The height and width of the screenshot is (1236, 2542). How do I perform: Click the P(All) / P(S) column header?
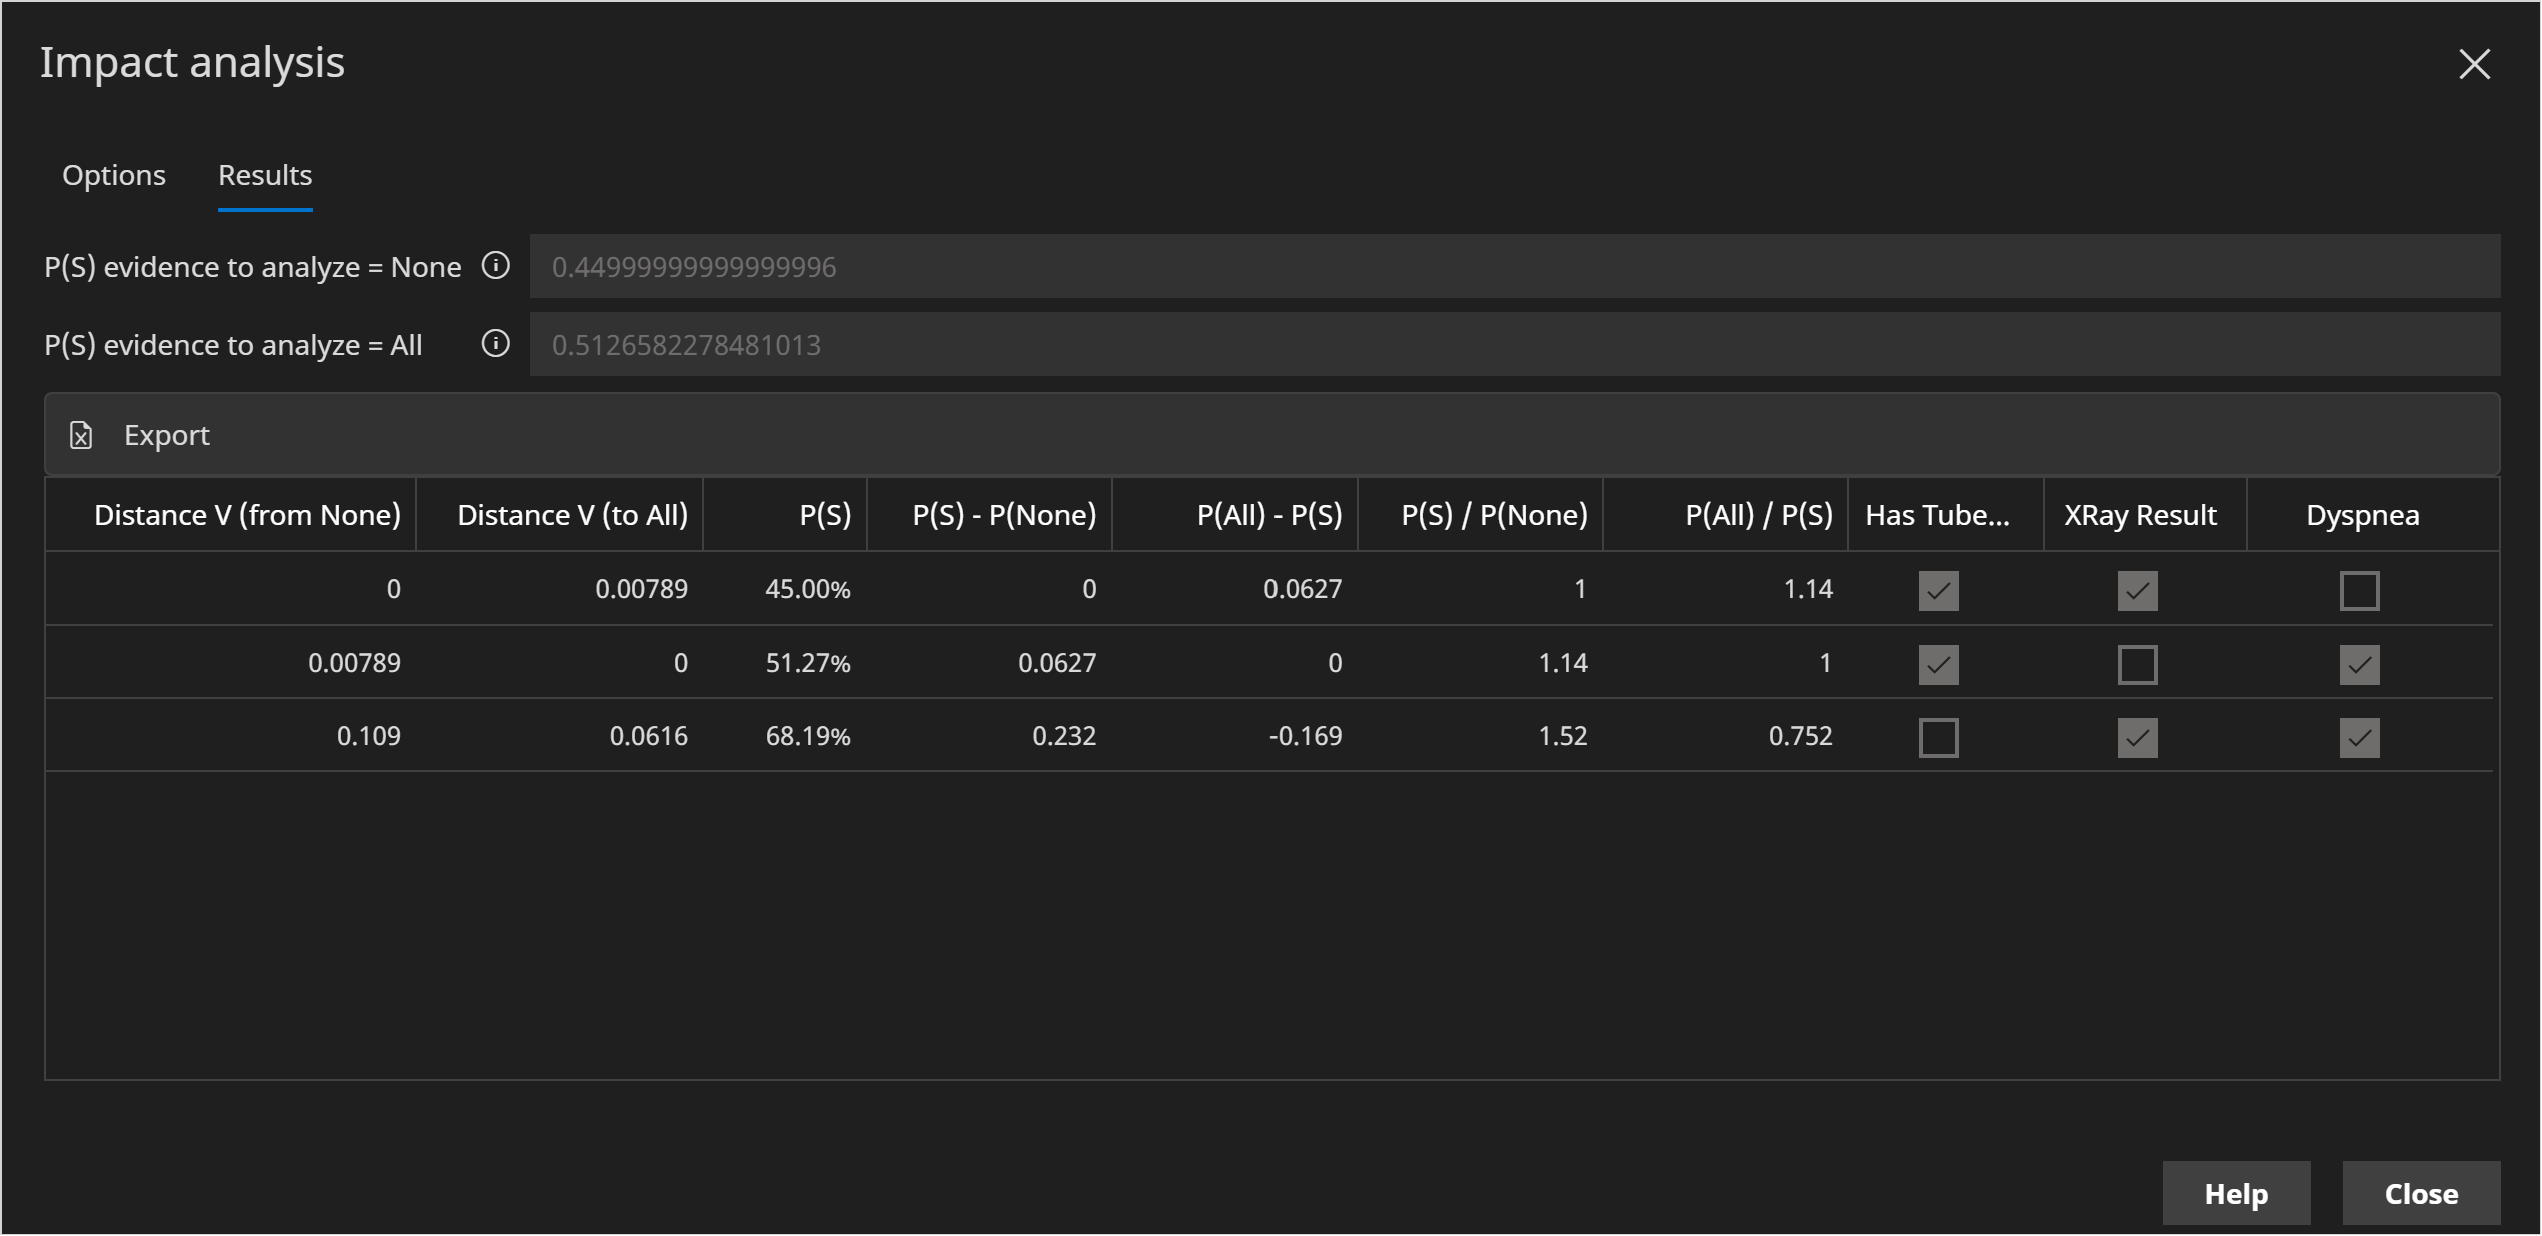coord(1759,515)
